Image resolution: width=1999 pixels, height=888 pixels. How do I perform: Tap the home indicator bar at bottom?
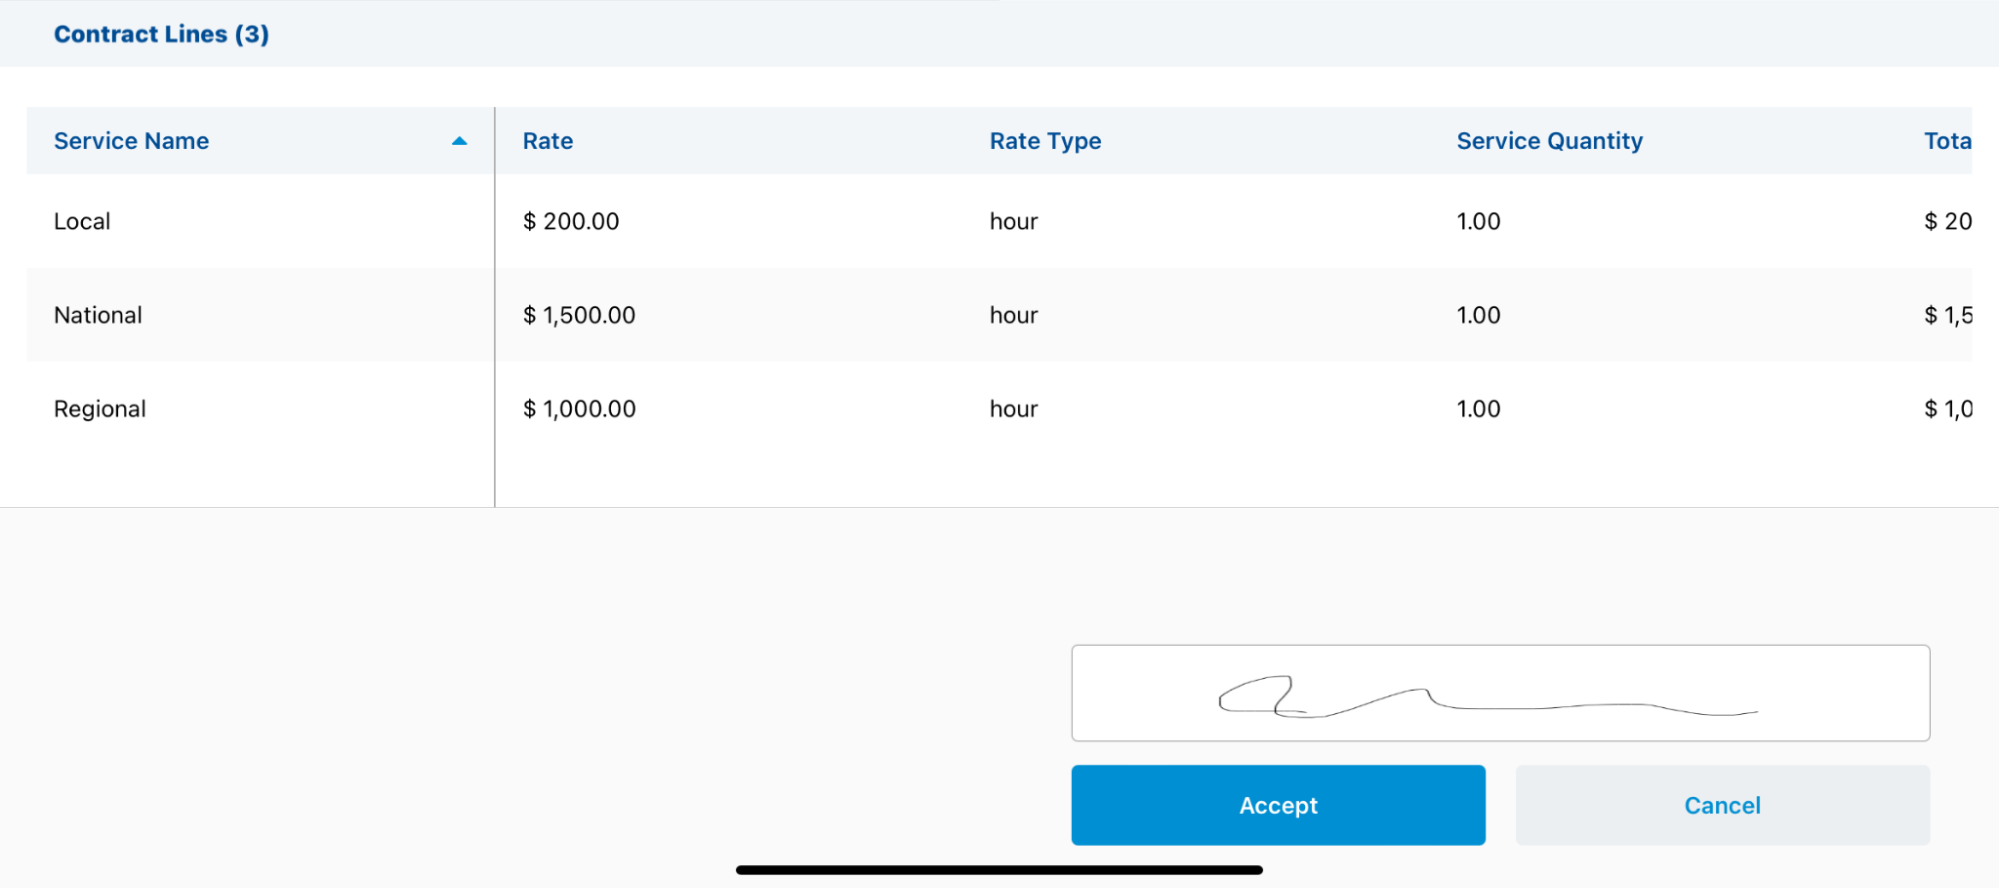pos(999,870)
